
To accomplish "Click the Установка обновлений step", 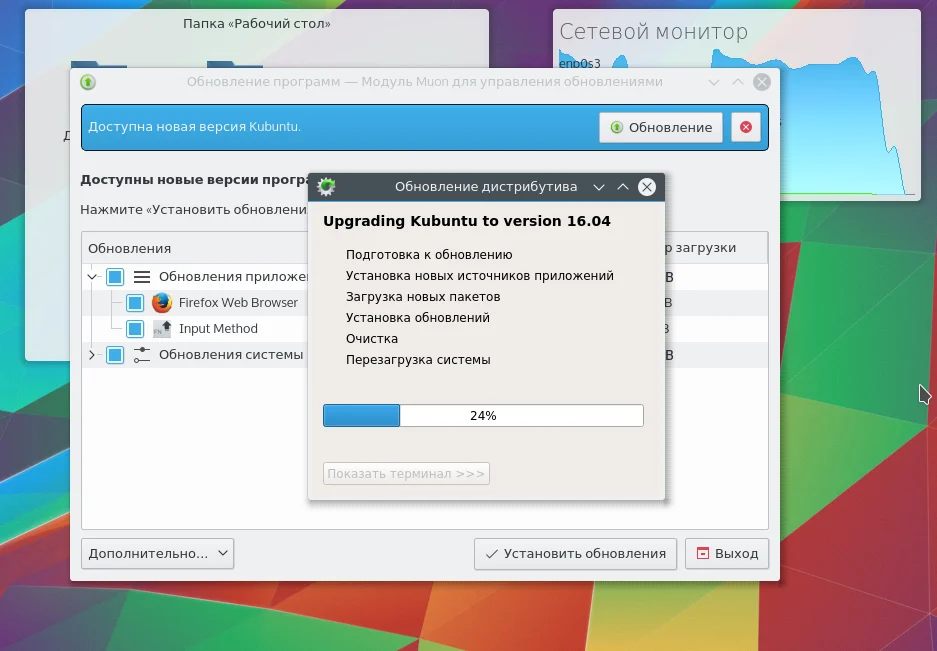I will point(418,317).
